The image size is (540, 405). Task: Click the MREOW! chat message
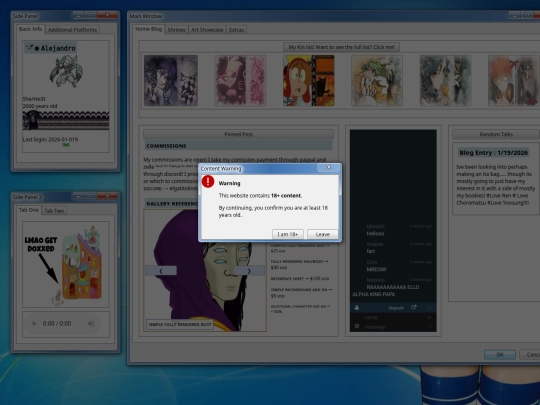[x=376, y=269]
